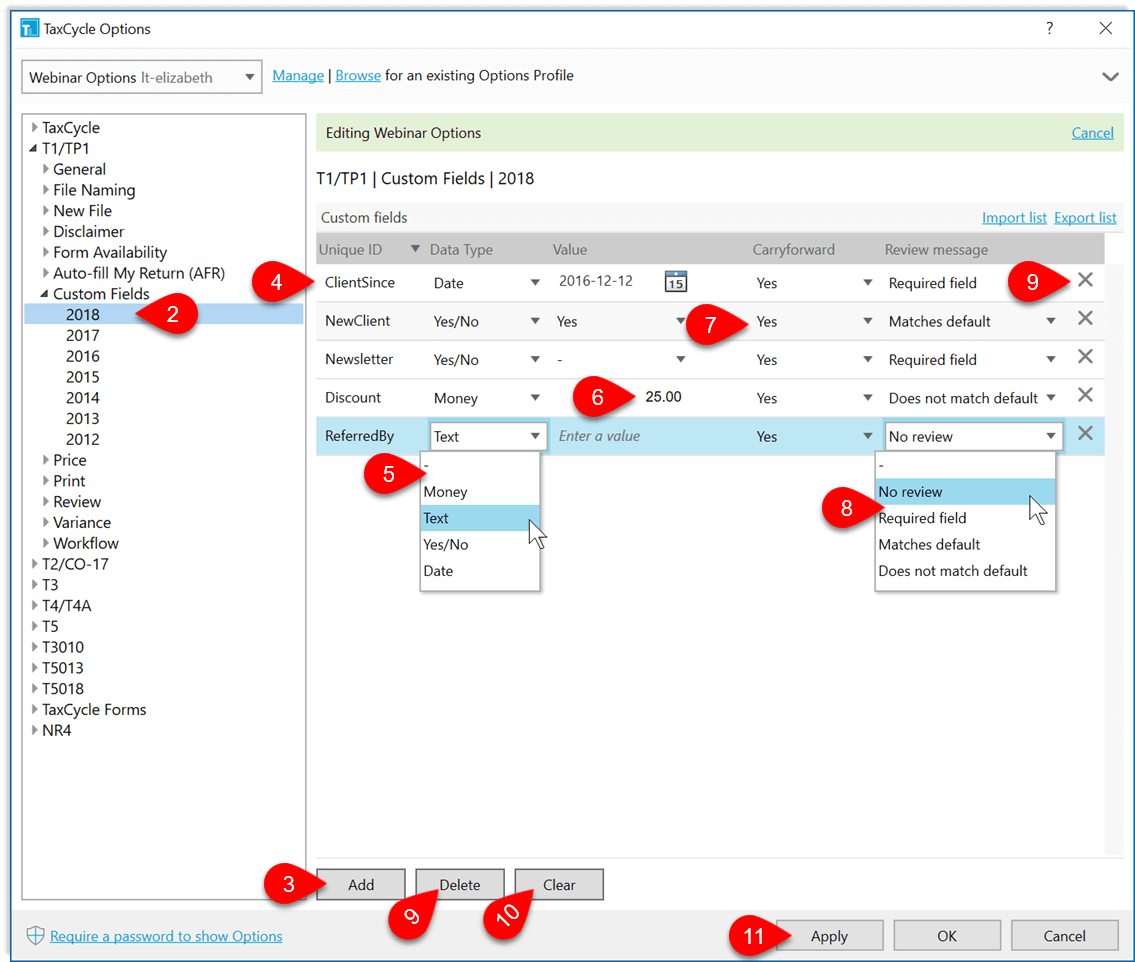Click the ClientSince date value 2016-12-12
The image size is (1135, 962).
pyautogui.click(x=595, y=281)
